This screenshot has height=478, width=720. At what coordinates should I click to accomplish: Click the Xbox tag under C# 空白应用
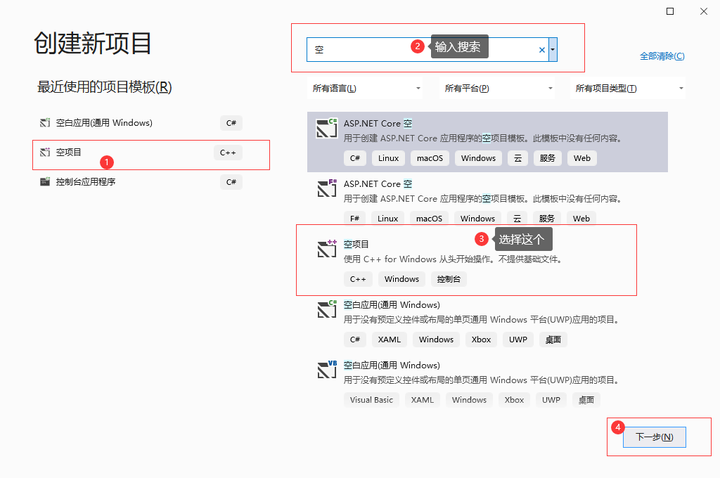[x=481, y=339]
